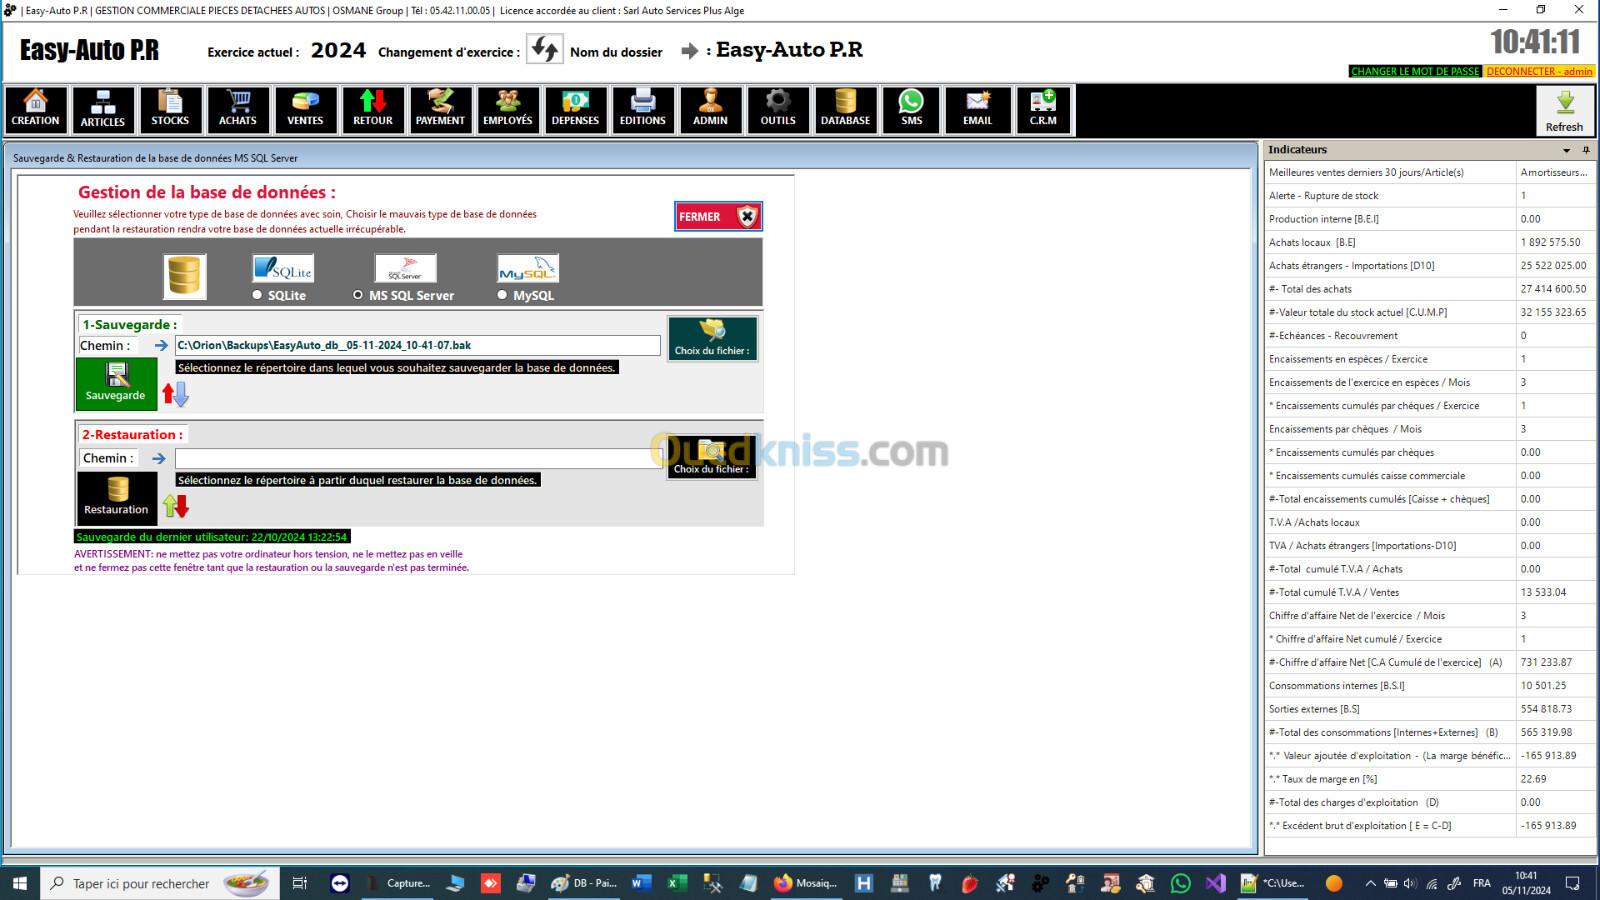Viewport: 1600px width, 900px height.
Task: Select the SQLite radio button
Action: click(258, 295)
